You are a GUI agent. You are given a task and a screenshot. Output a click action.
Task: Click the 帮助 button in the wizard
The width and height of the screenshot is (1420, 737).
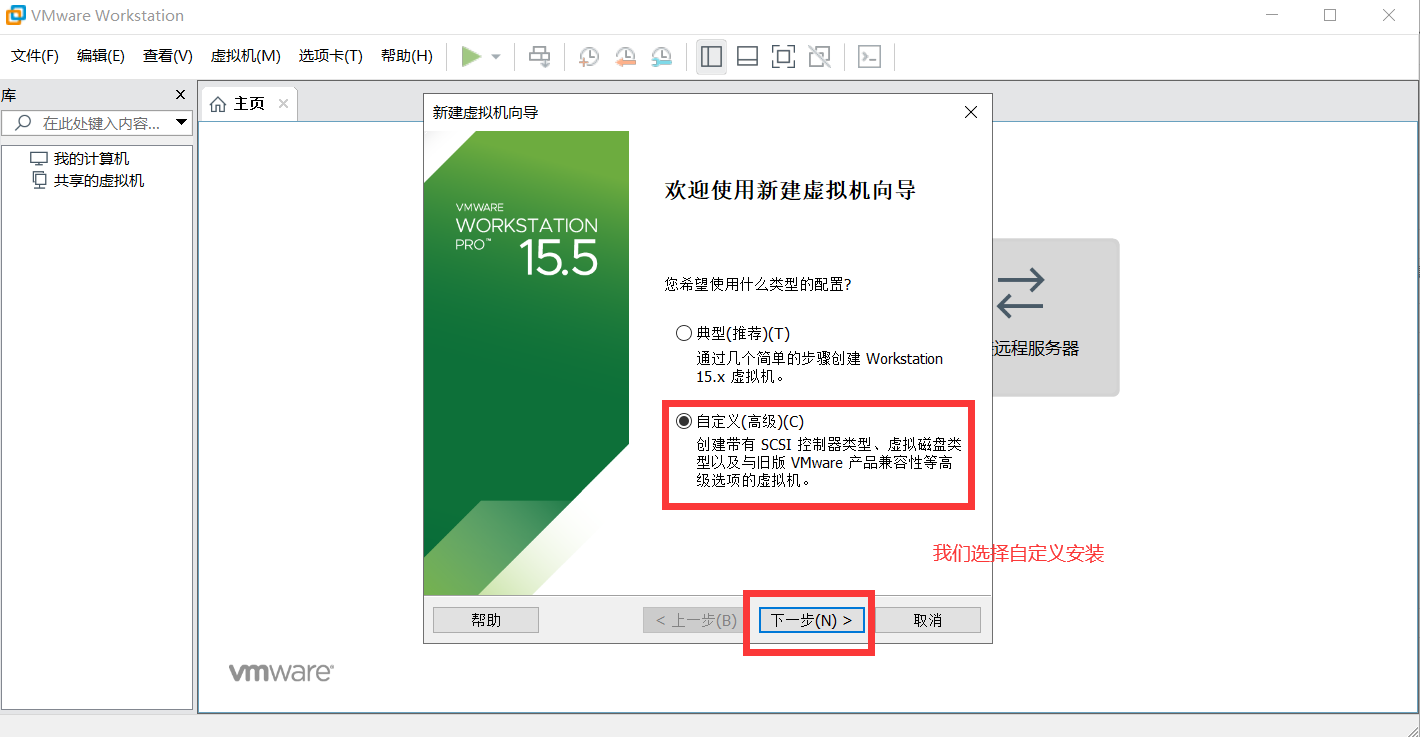click(x=486, y=620)
